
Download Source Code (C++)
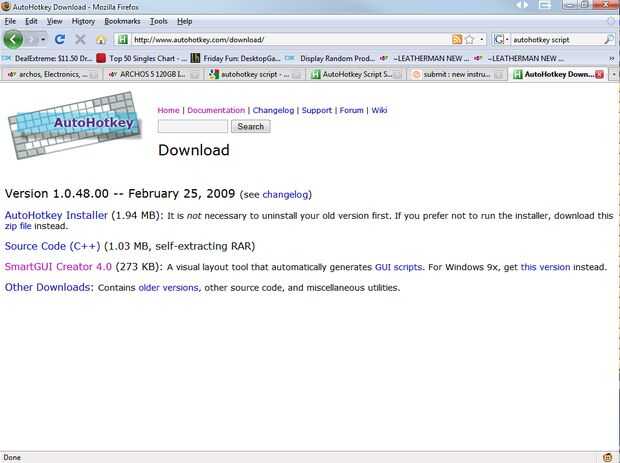pos(52,246)
